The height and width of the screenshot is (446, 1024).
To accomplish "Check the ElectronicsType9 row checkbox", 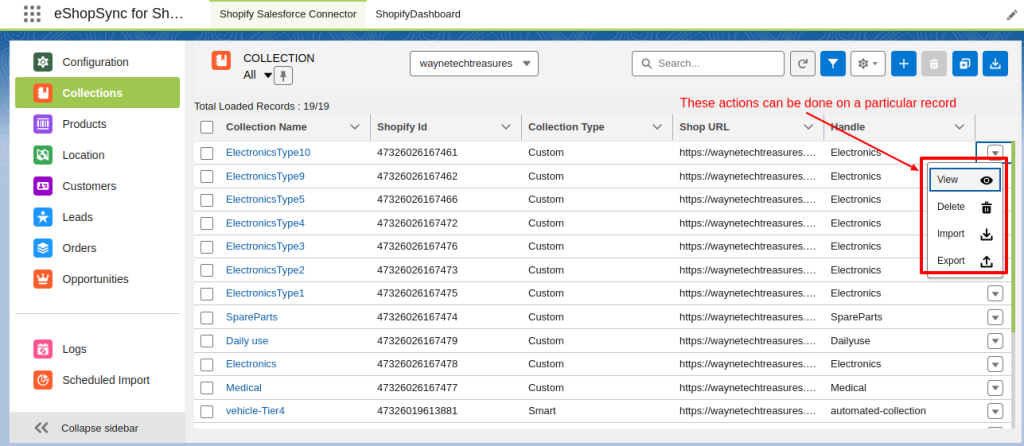I will (207, 176).
